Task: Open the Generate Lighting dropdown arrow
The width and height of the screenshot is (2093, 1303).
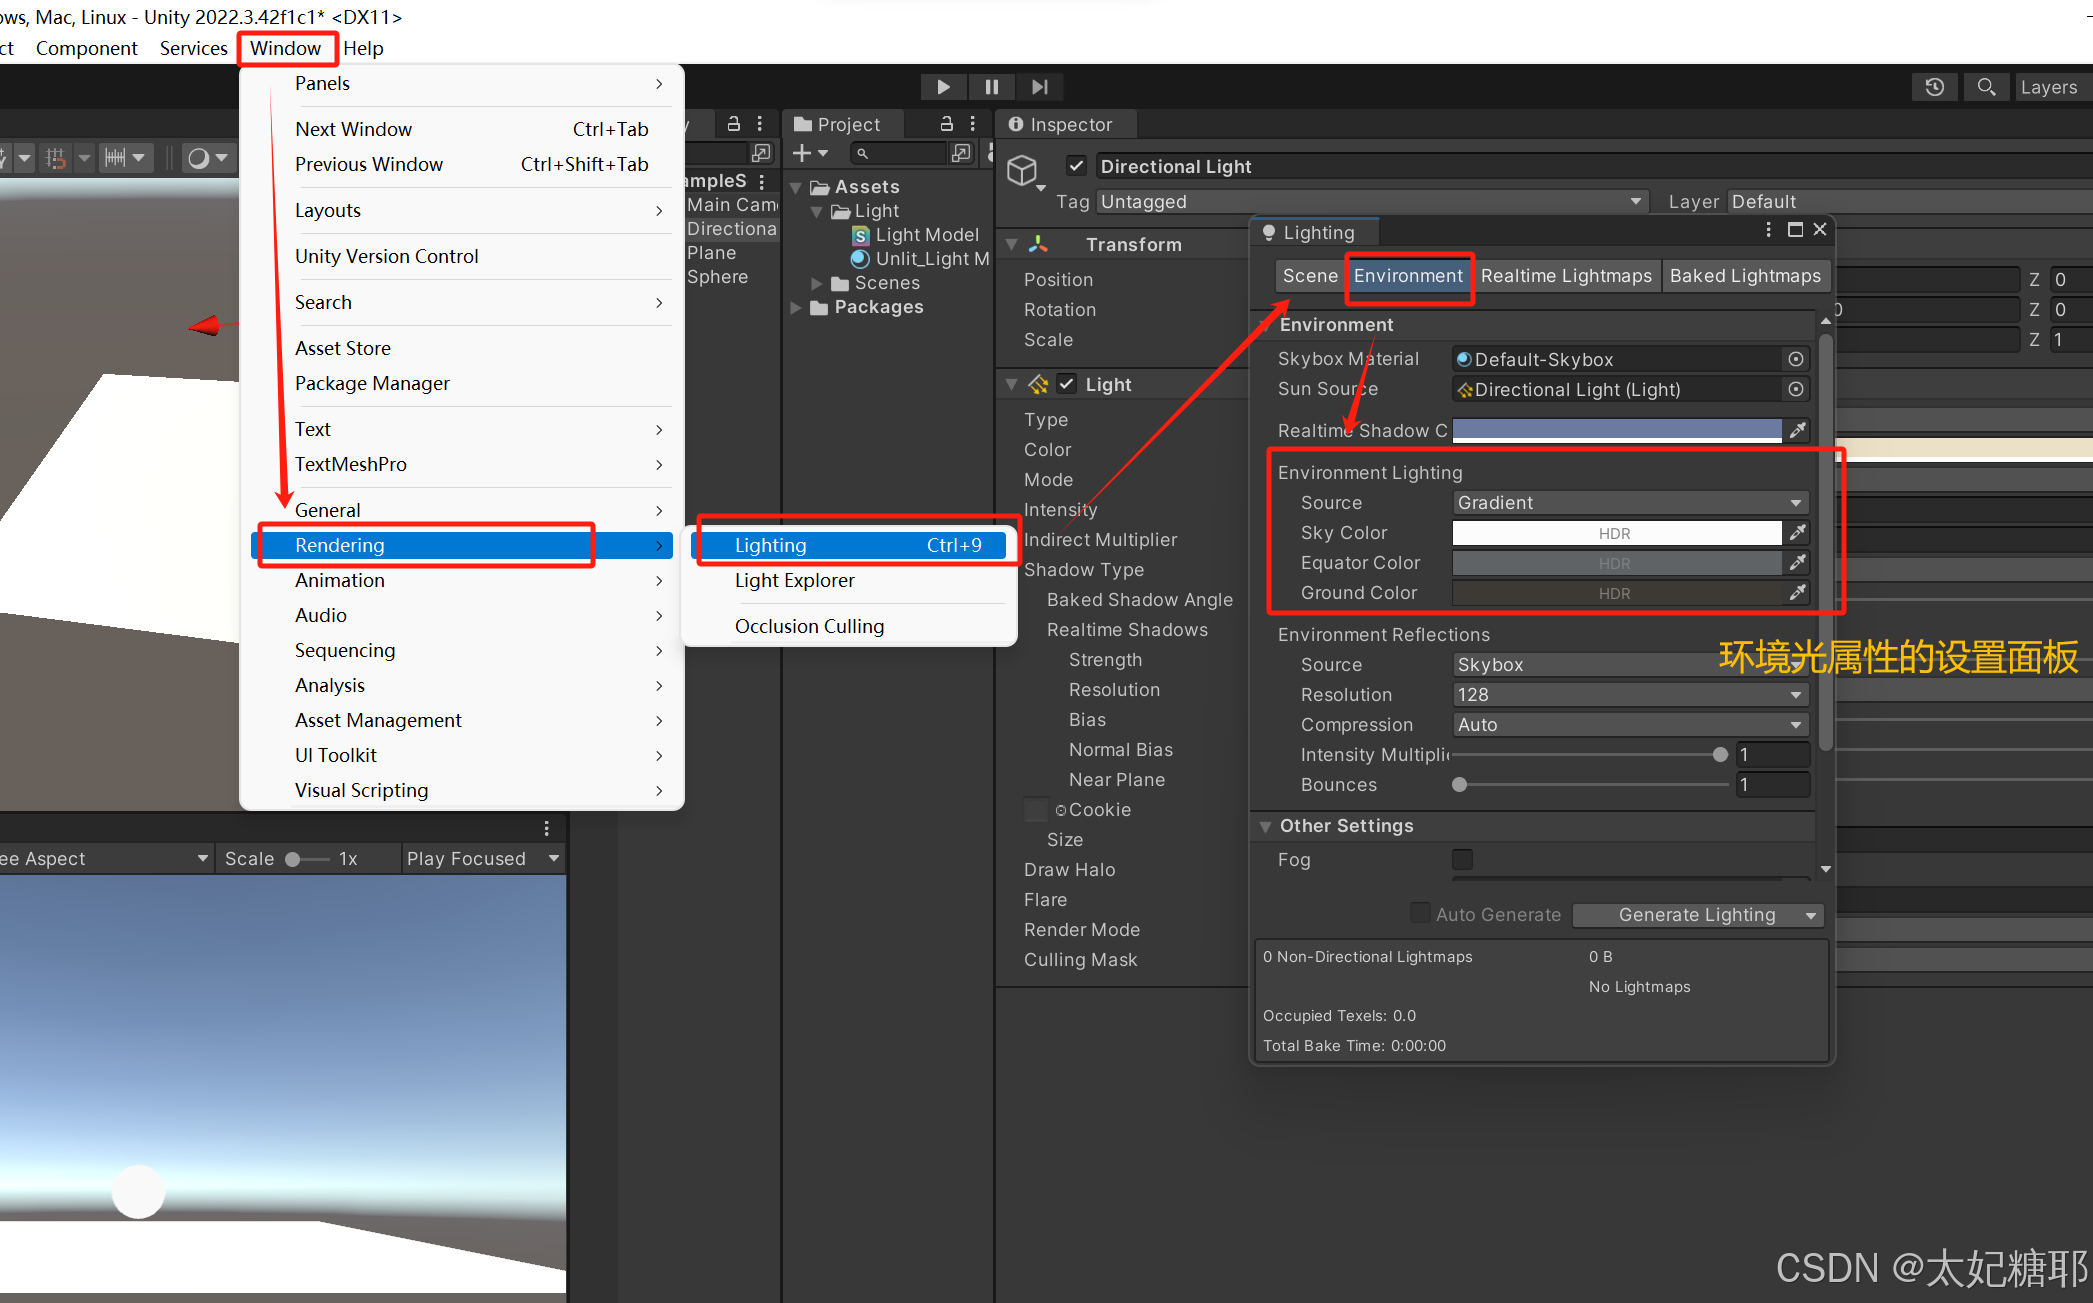Action: 1811,915
